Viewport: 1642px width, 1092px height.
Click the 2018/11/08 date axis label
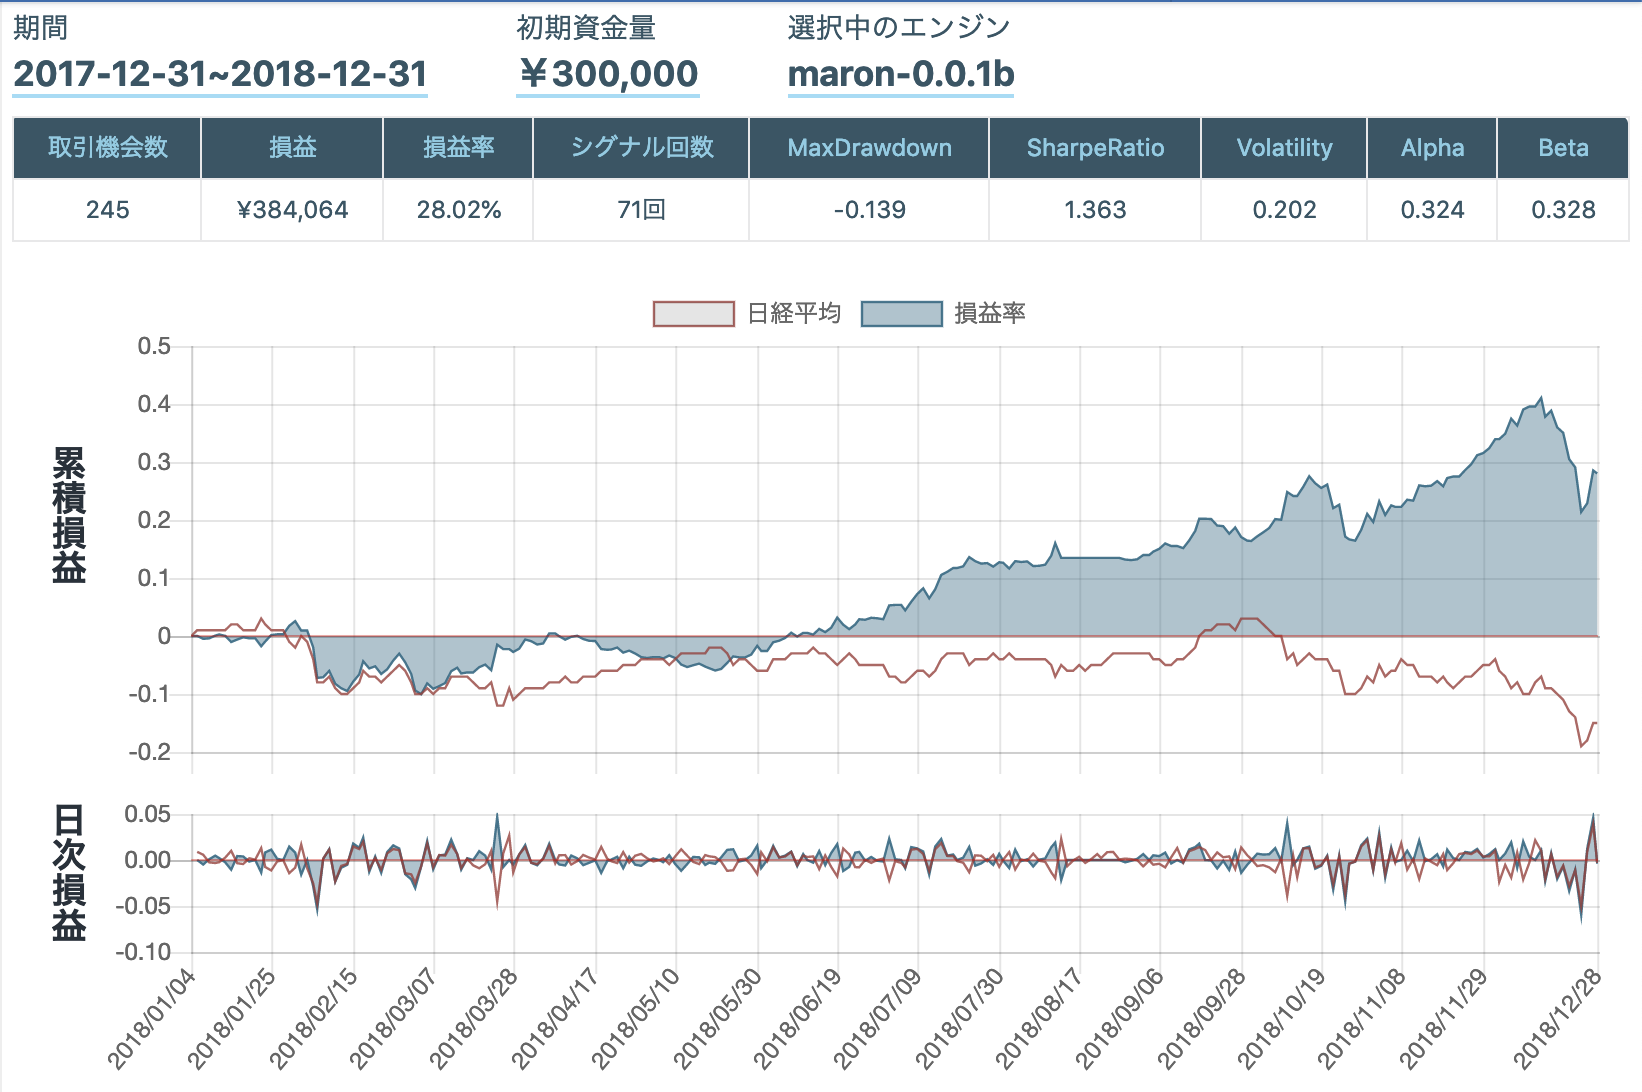pyautogui.click(x=1362, y=1018)
